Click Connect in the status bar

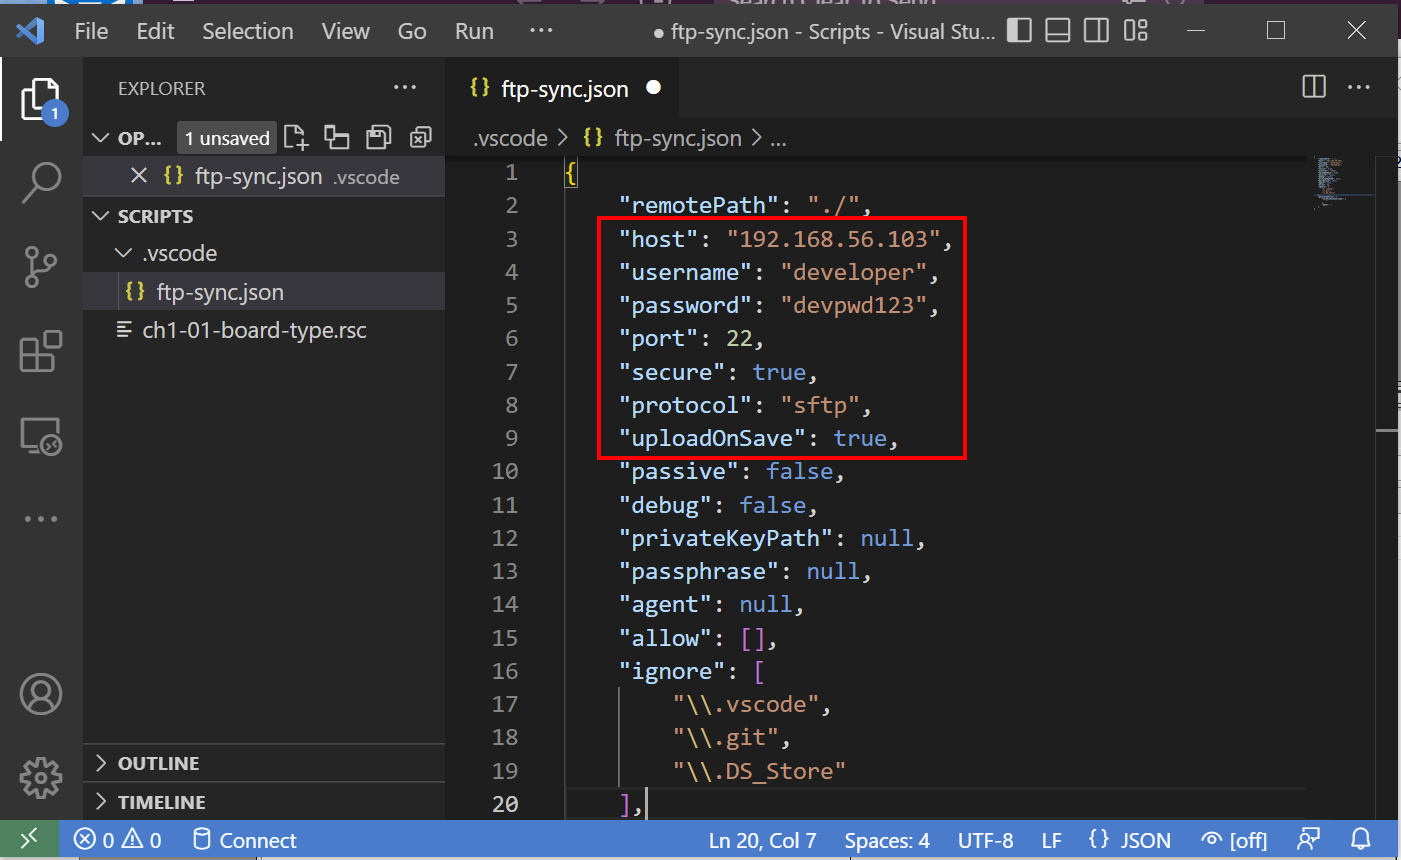[x=245, y=840]
